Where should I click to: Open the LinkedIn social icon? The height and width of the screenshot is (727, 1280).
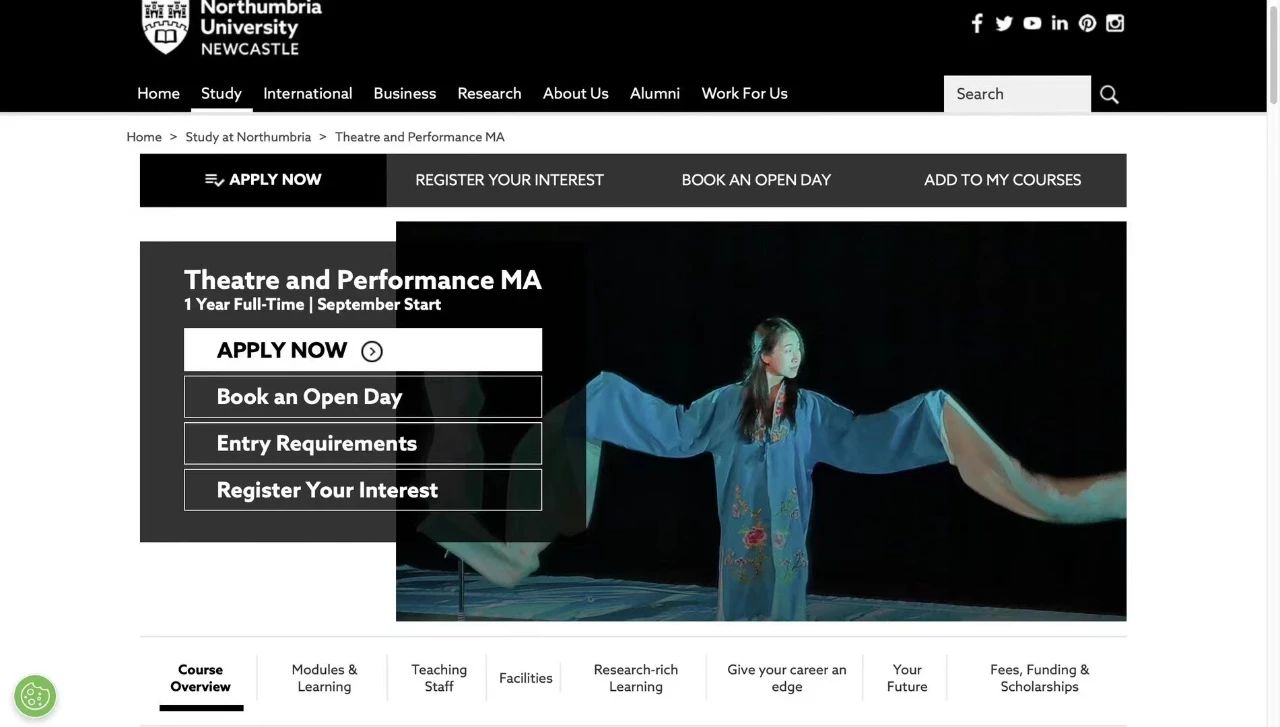1060,23
